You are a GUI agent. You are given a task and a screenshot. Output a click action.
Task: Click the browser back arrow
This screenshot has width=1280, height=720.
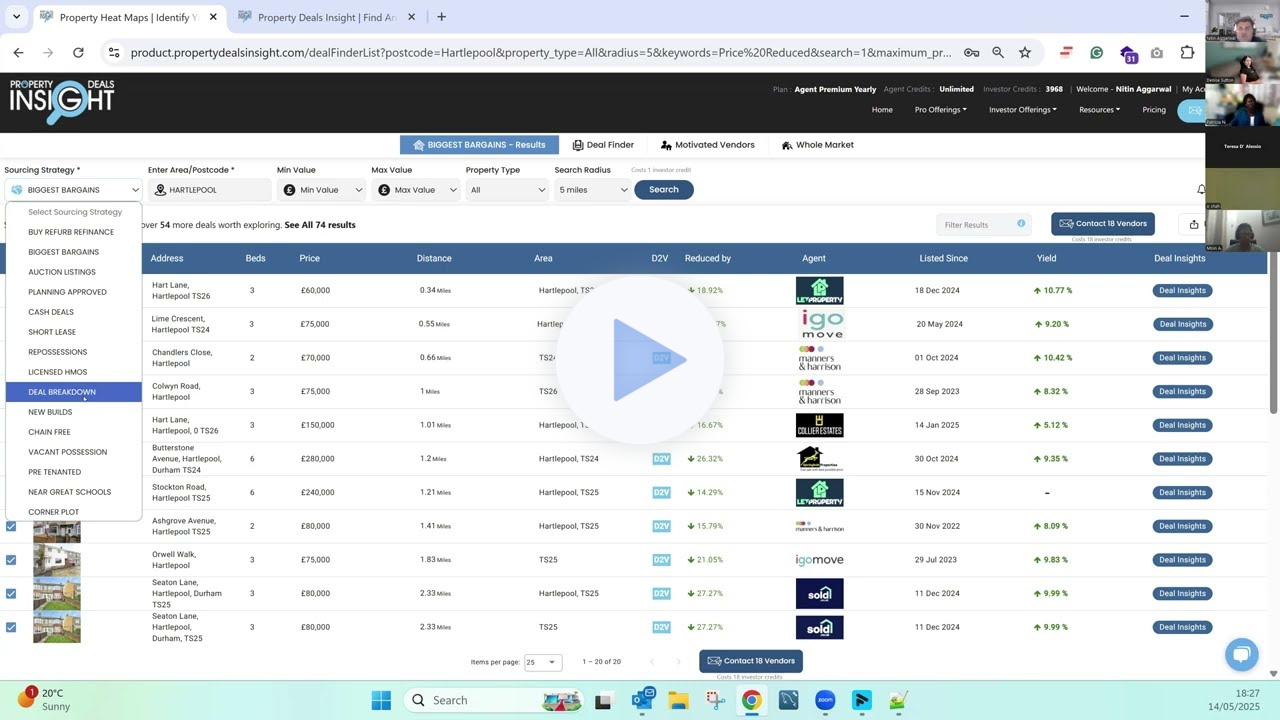[18, 52]
